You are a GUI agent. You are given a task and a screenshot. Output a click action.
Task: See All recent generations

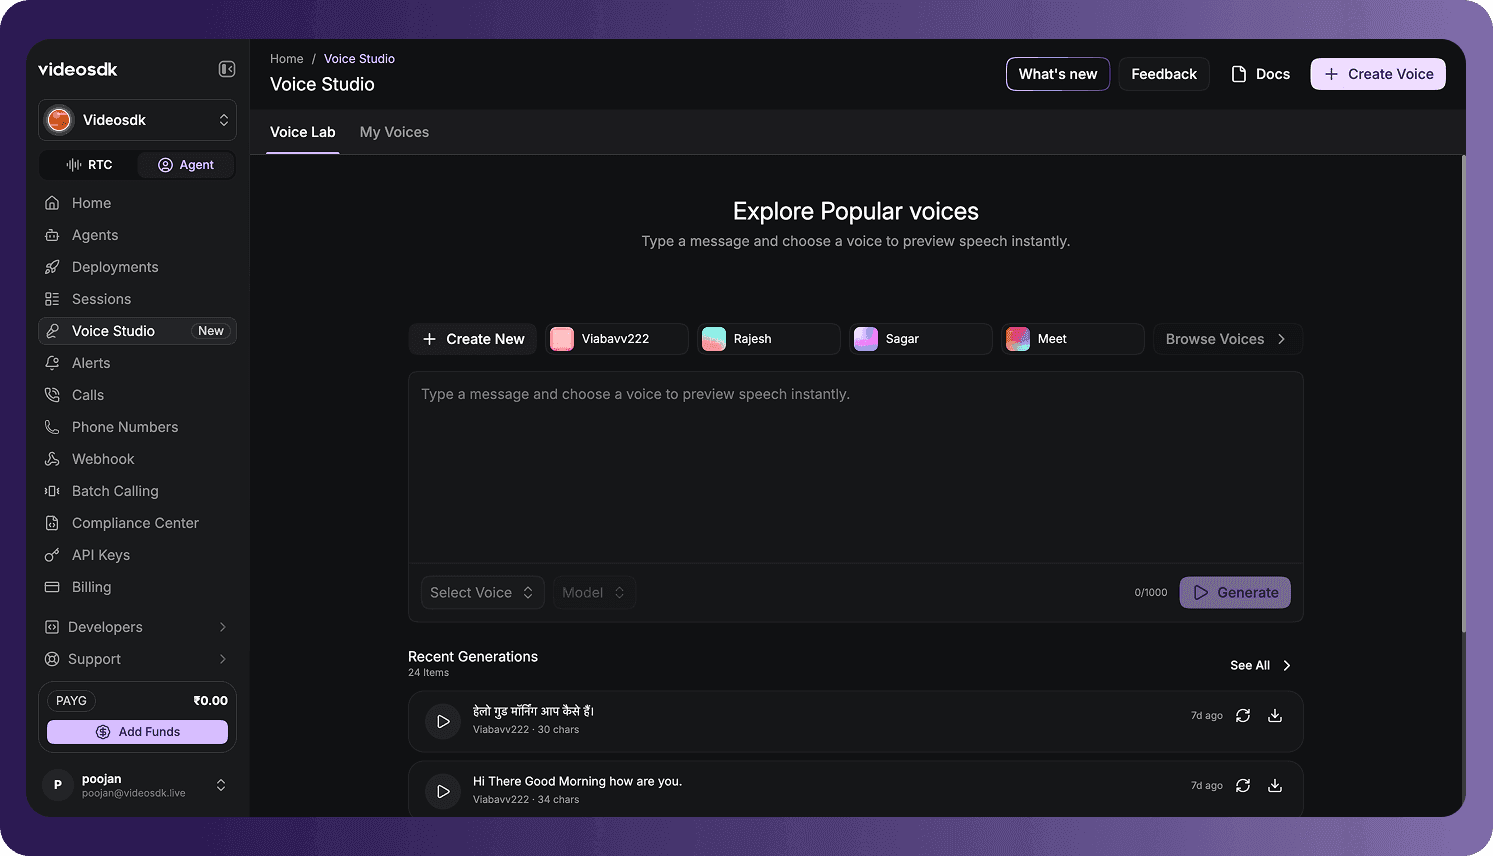[x=1261, y=665]
